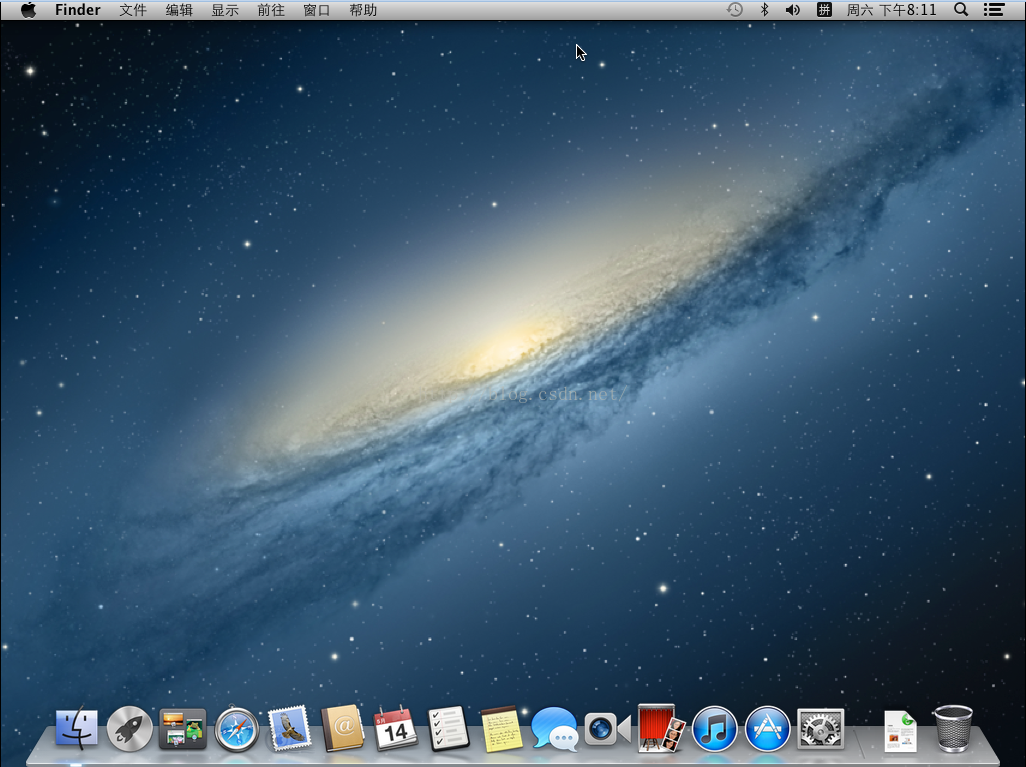Open the Trash in Dock

pos(953,729)
